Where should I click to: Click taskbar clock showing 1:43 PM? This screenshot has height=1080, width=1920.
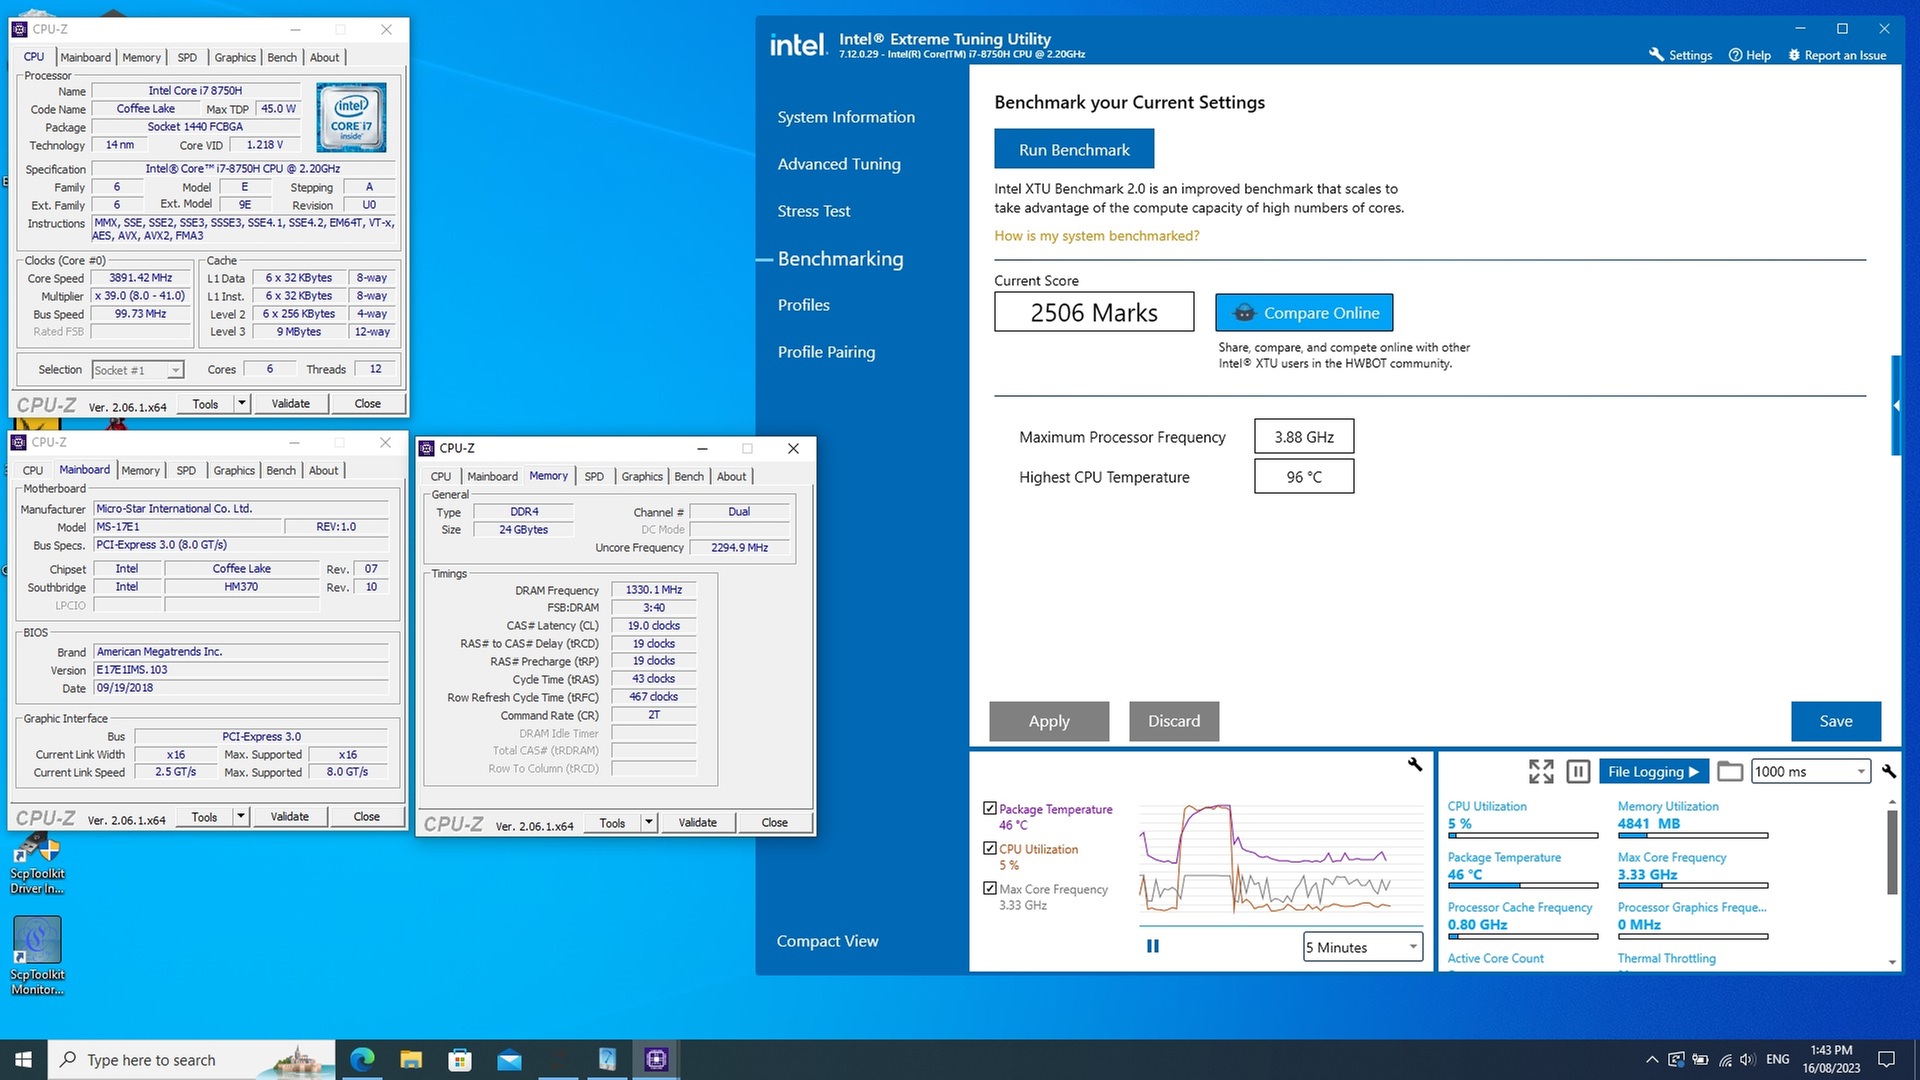pyautogui.click(x=1831, y=1059)
